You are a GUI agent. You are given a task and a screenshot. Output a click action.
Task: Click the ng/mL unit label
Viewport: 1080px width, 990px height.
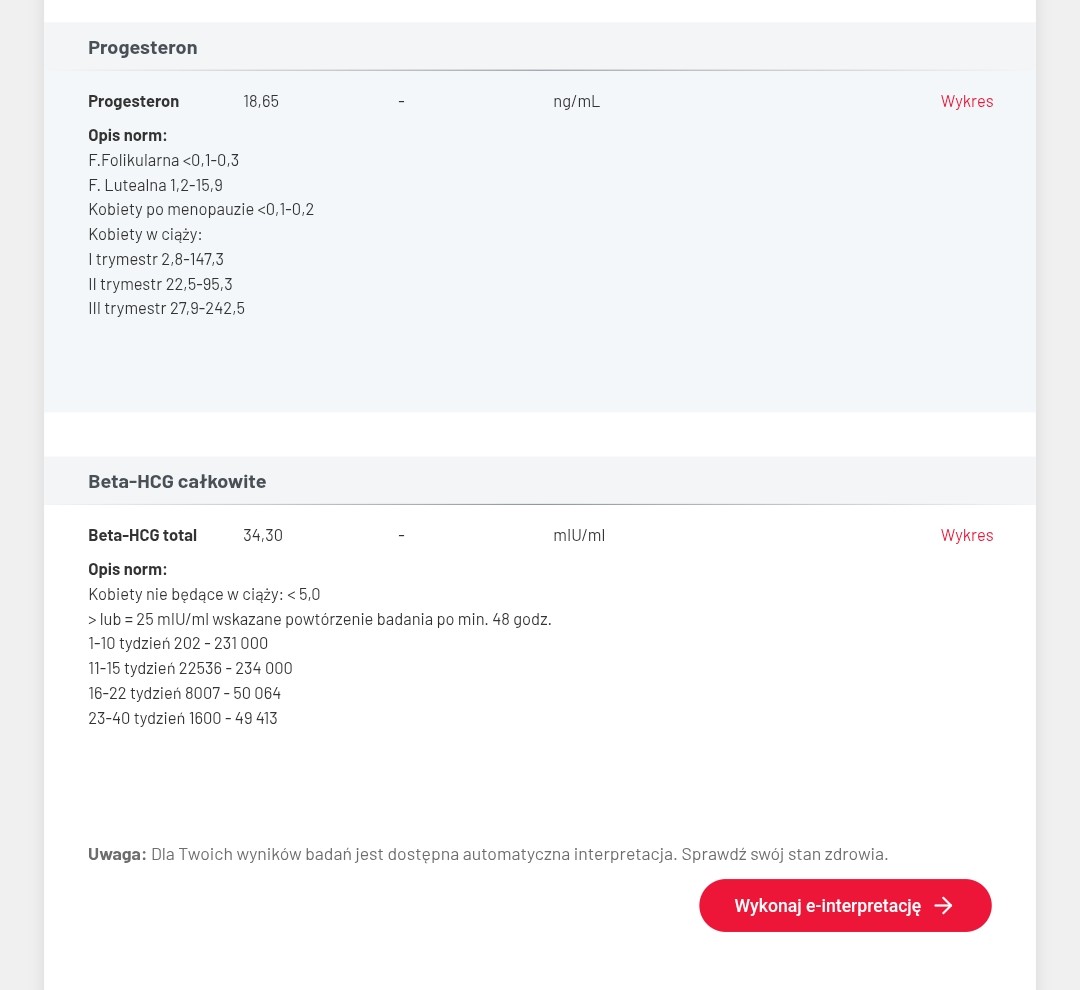pyautogui.click(x=576, y=101)
